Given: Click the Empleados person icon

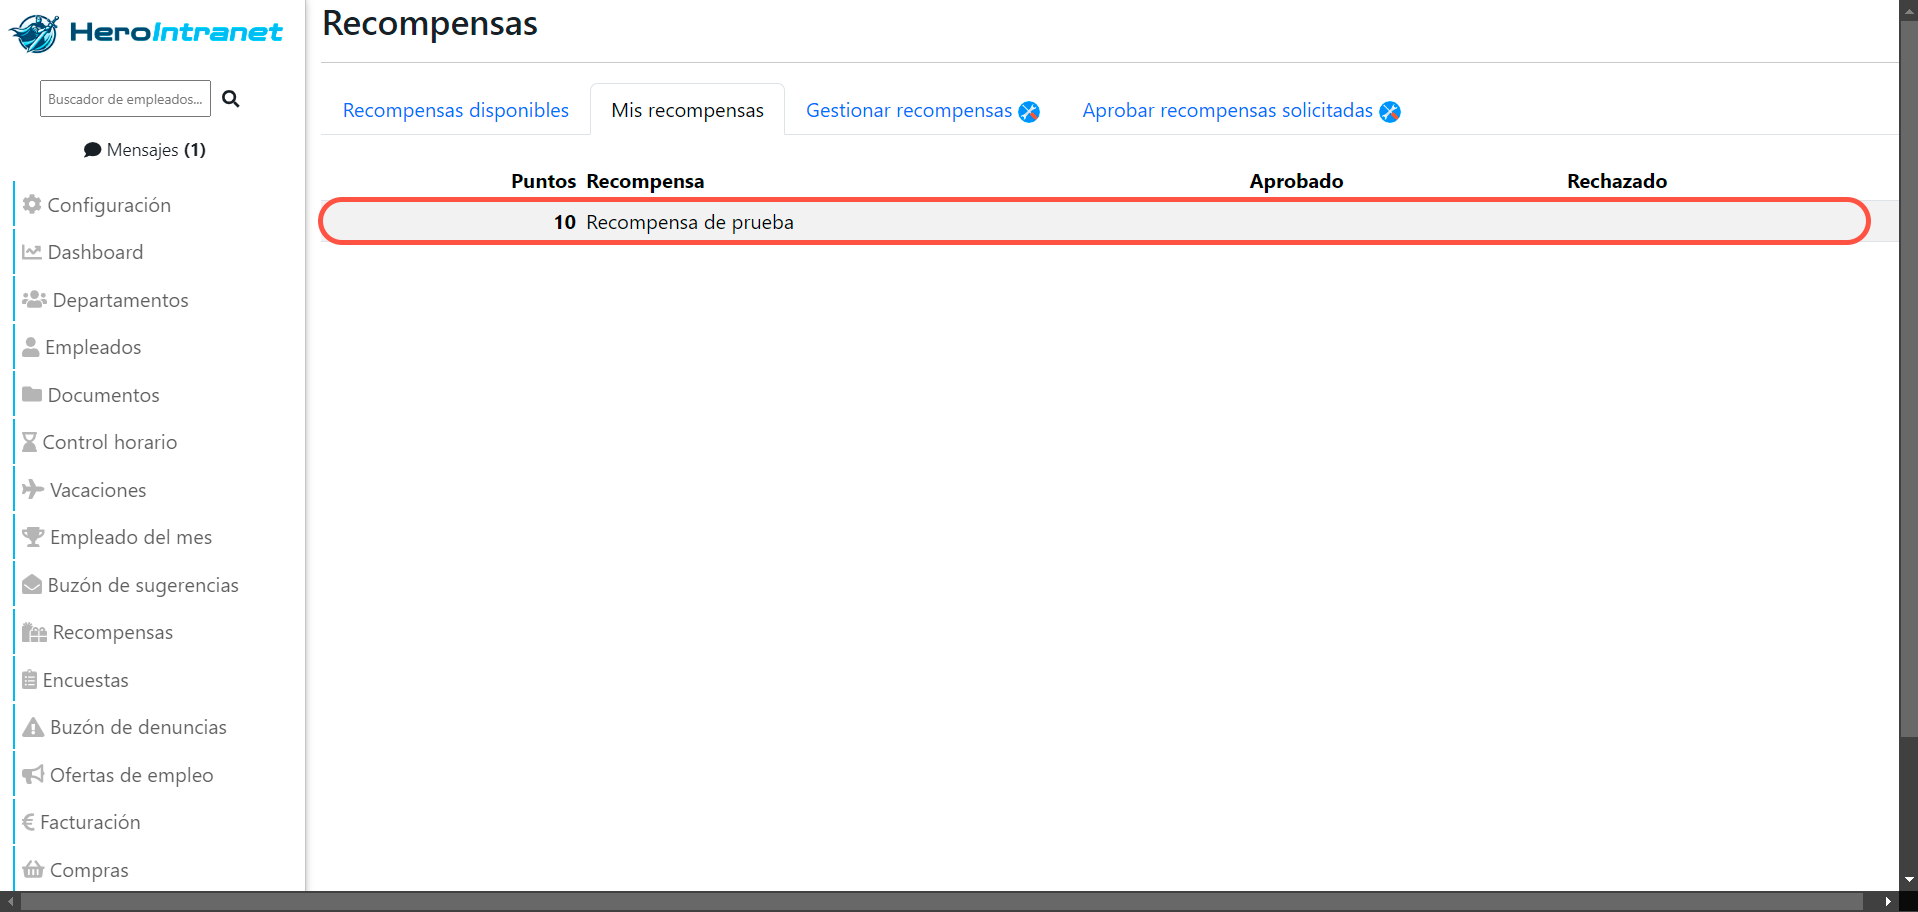Looking at the screenshot, I should (x=31, y=347).
